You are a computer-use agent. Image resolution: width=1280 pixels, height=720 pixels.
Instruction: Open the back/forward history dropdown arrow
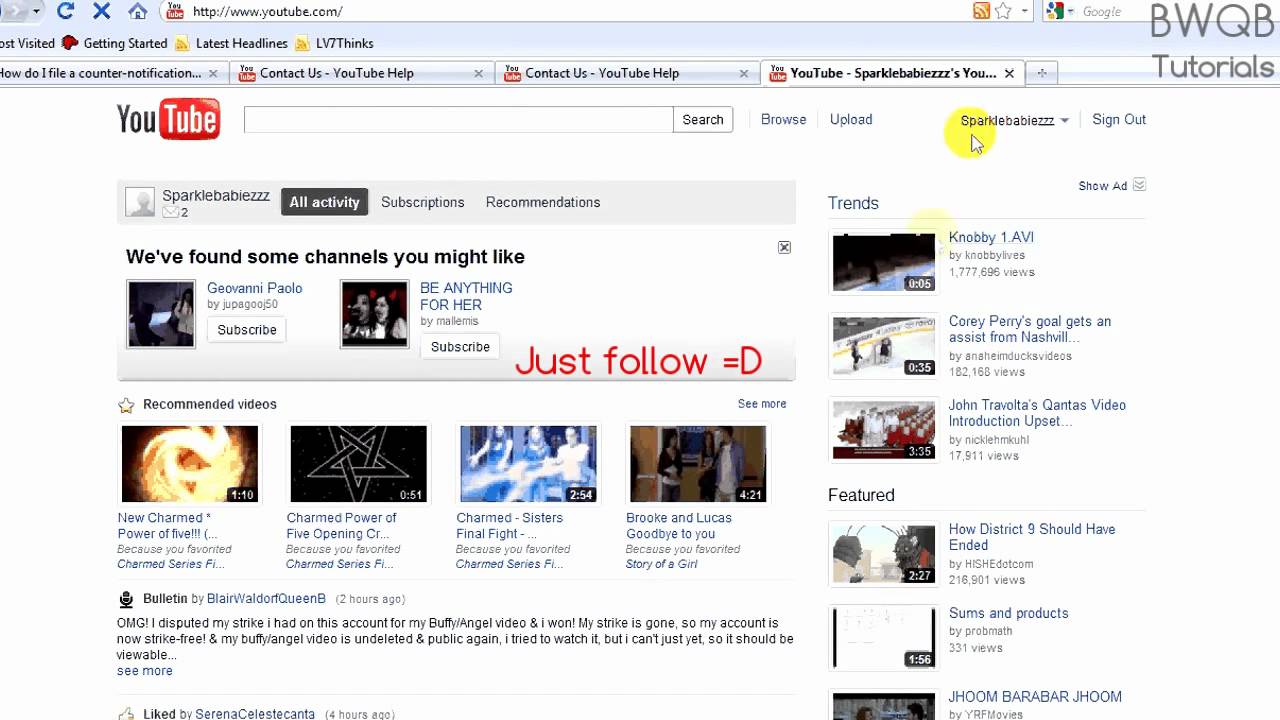(x=37, y=11)
